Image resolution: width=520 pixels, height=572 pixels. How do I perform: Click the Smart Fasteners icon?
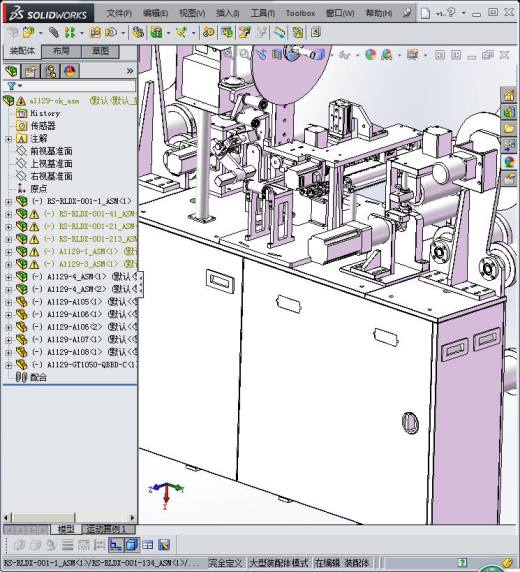click(x=95, y=32)
